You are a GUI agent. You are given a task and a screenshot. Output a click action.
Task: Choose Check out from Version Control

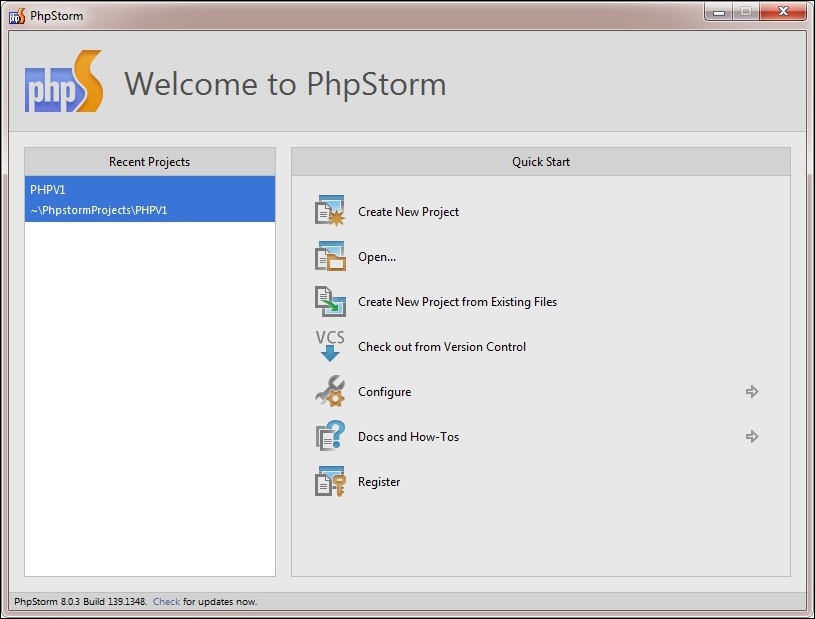442,347
